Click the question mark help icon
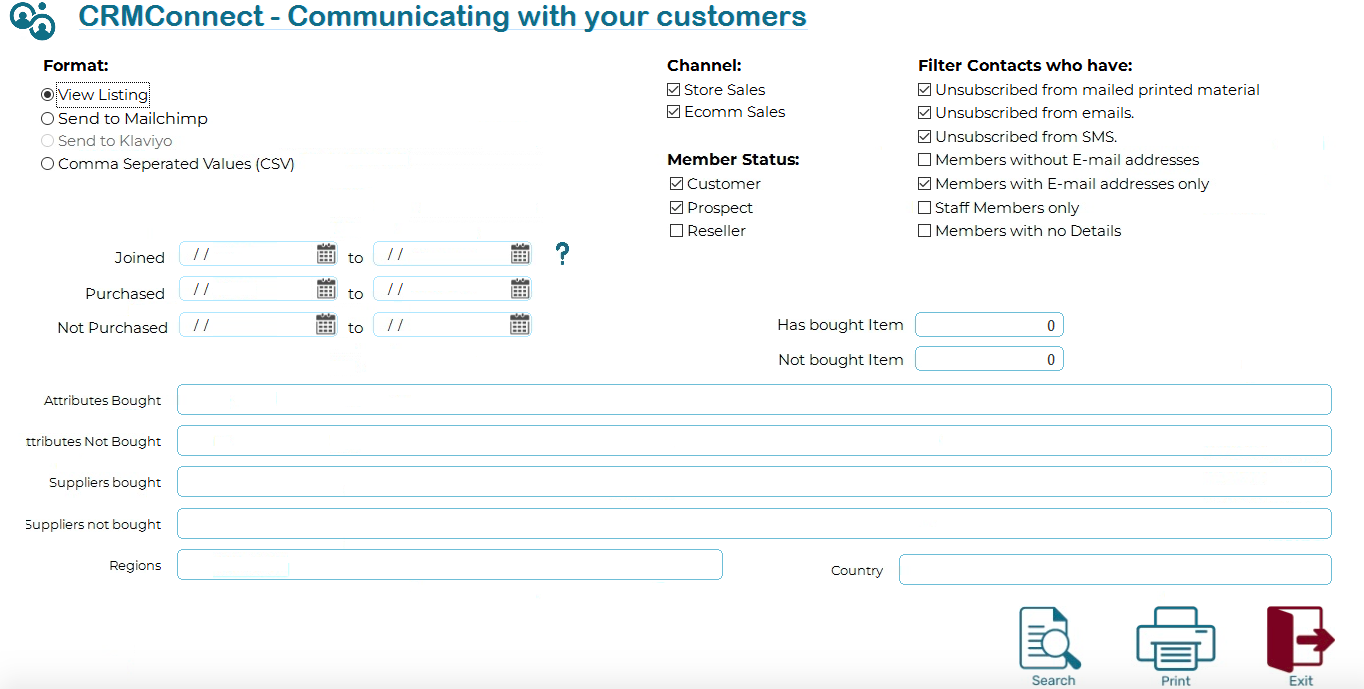 pyautogui.click(x=563, y=254)
